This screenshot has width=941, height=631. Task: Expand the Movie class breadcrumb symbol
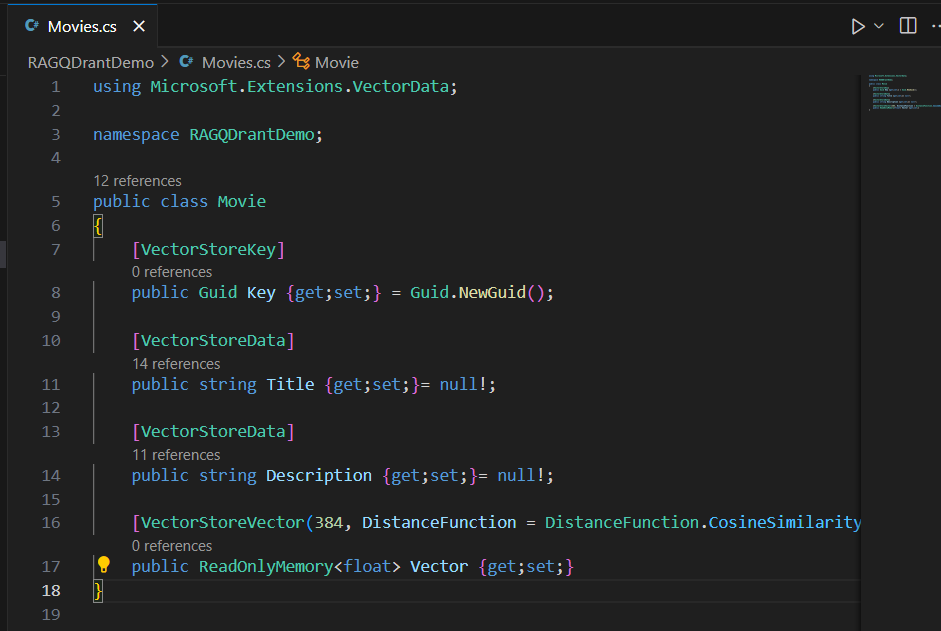[337, 62]
